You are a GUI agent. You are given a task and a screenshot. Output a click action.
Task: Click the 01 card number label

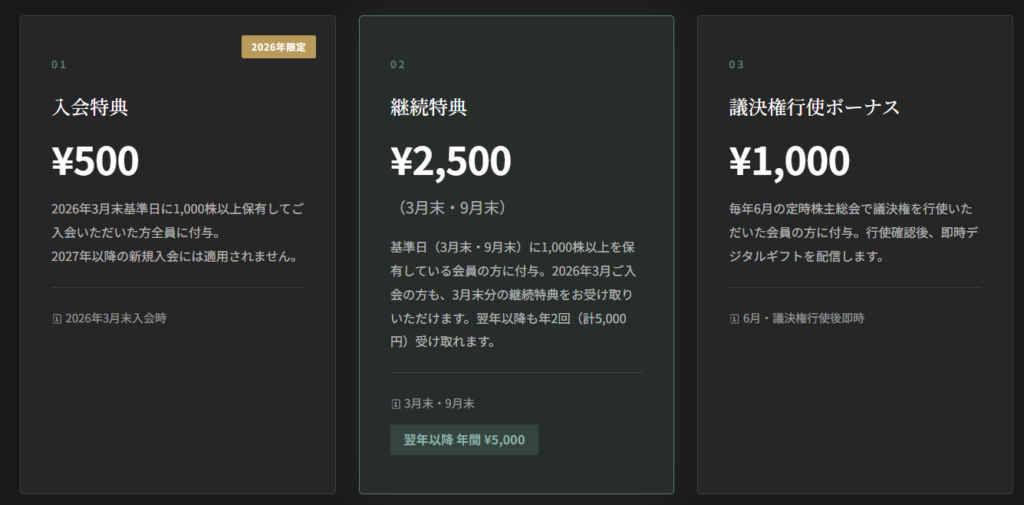point(58,65)
